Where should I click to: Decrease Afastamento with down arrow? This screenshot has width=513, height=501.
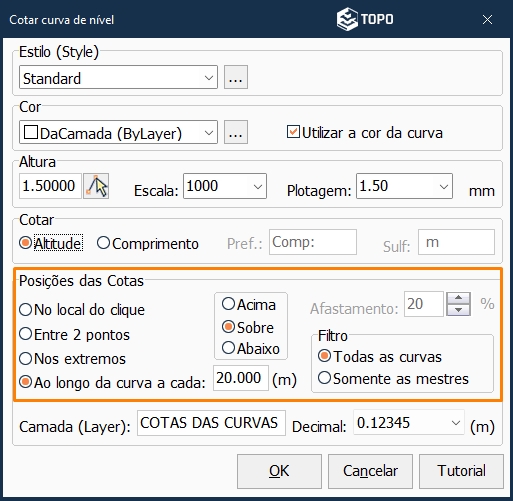pyautogui.click(x=459, y=310)
